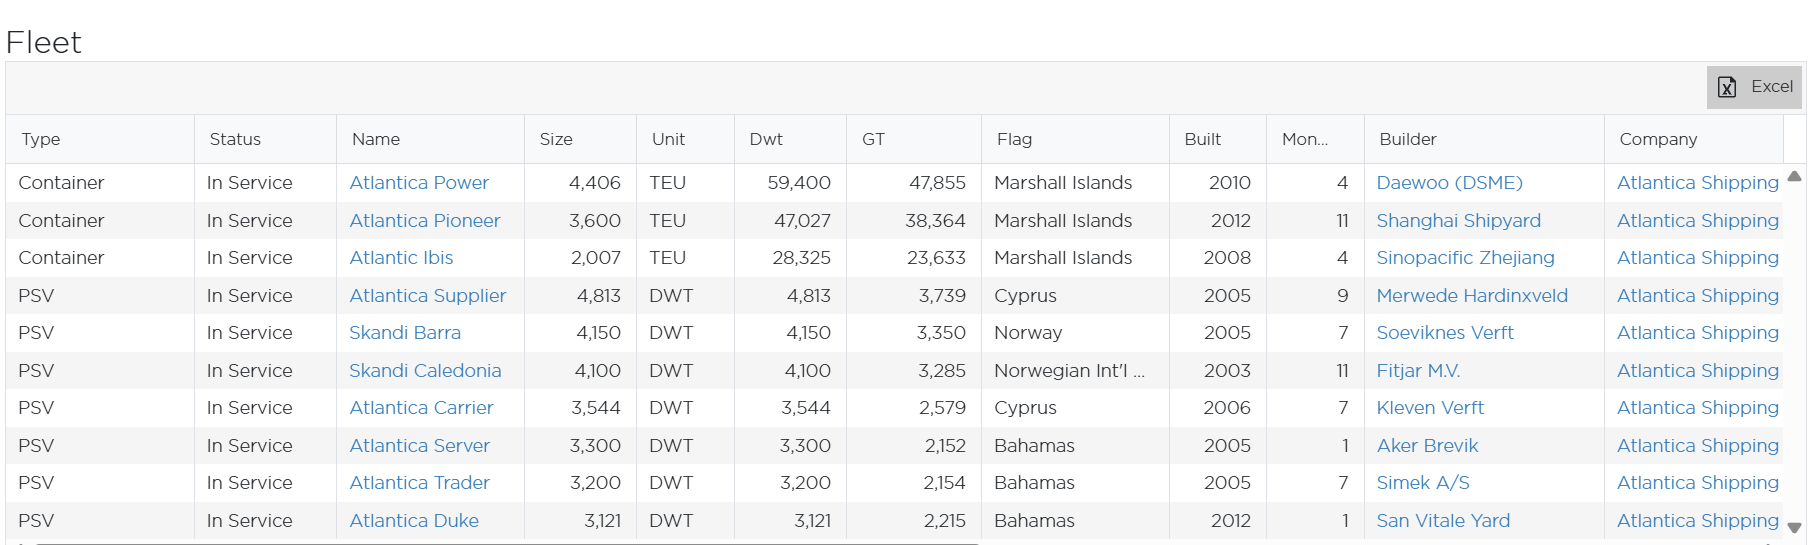
Task: Sort by the Name column header
Action: click(x=430, y=139)
